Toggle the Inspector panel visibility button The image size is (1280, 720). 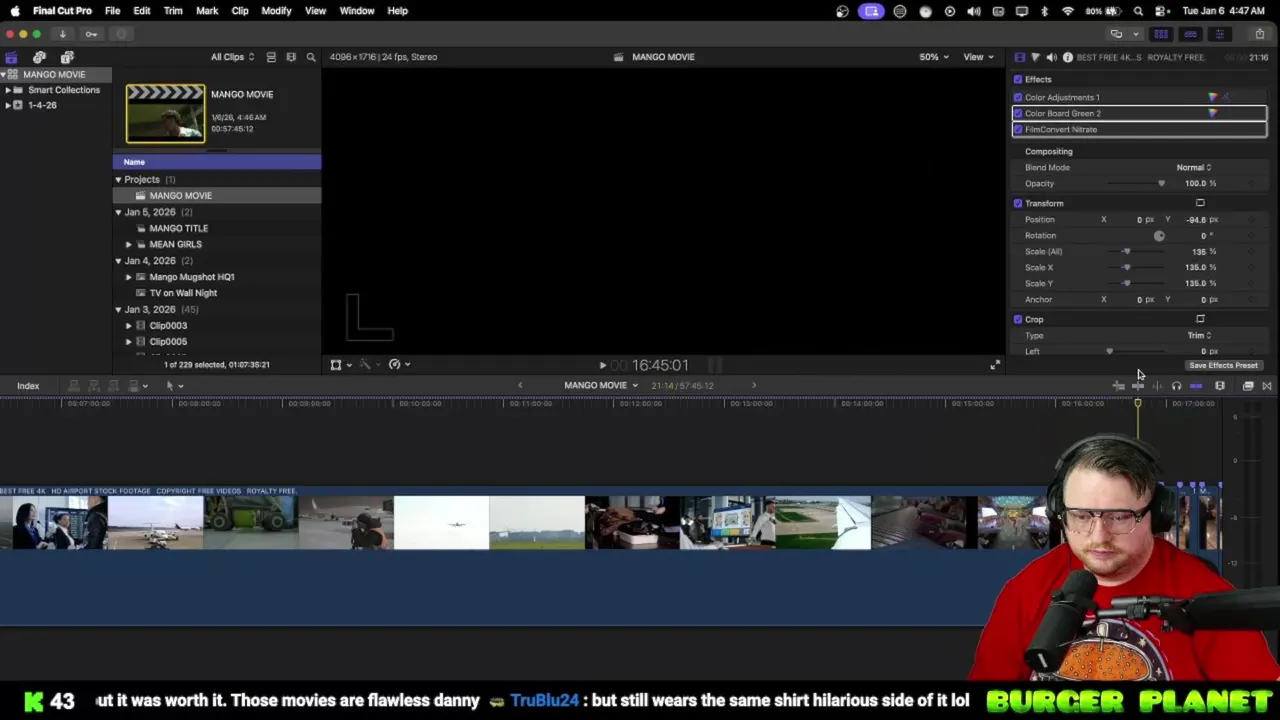(x=1219, y=34)
